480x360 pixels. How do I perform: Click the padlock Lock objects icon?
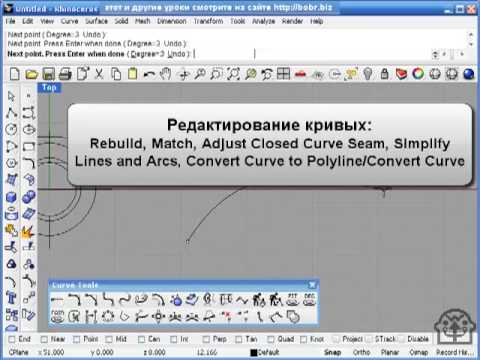[x=384, y=74]
